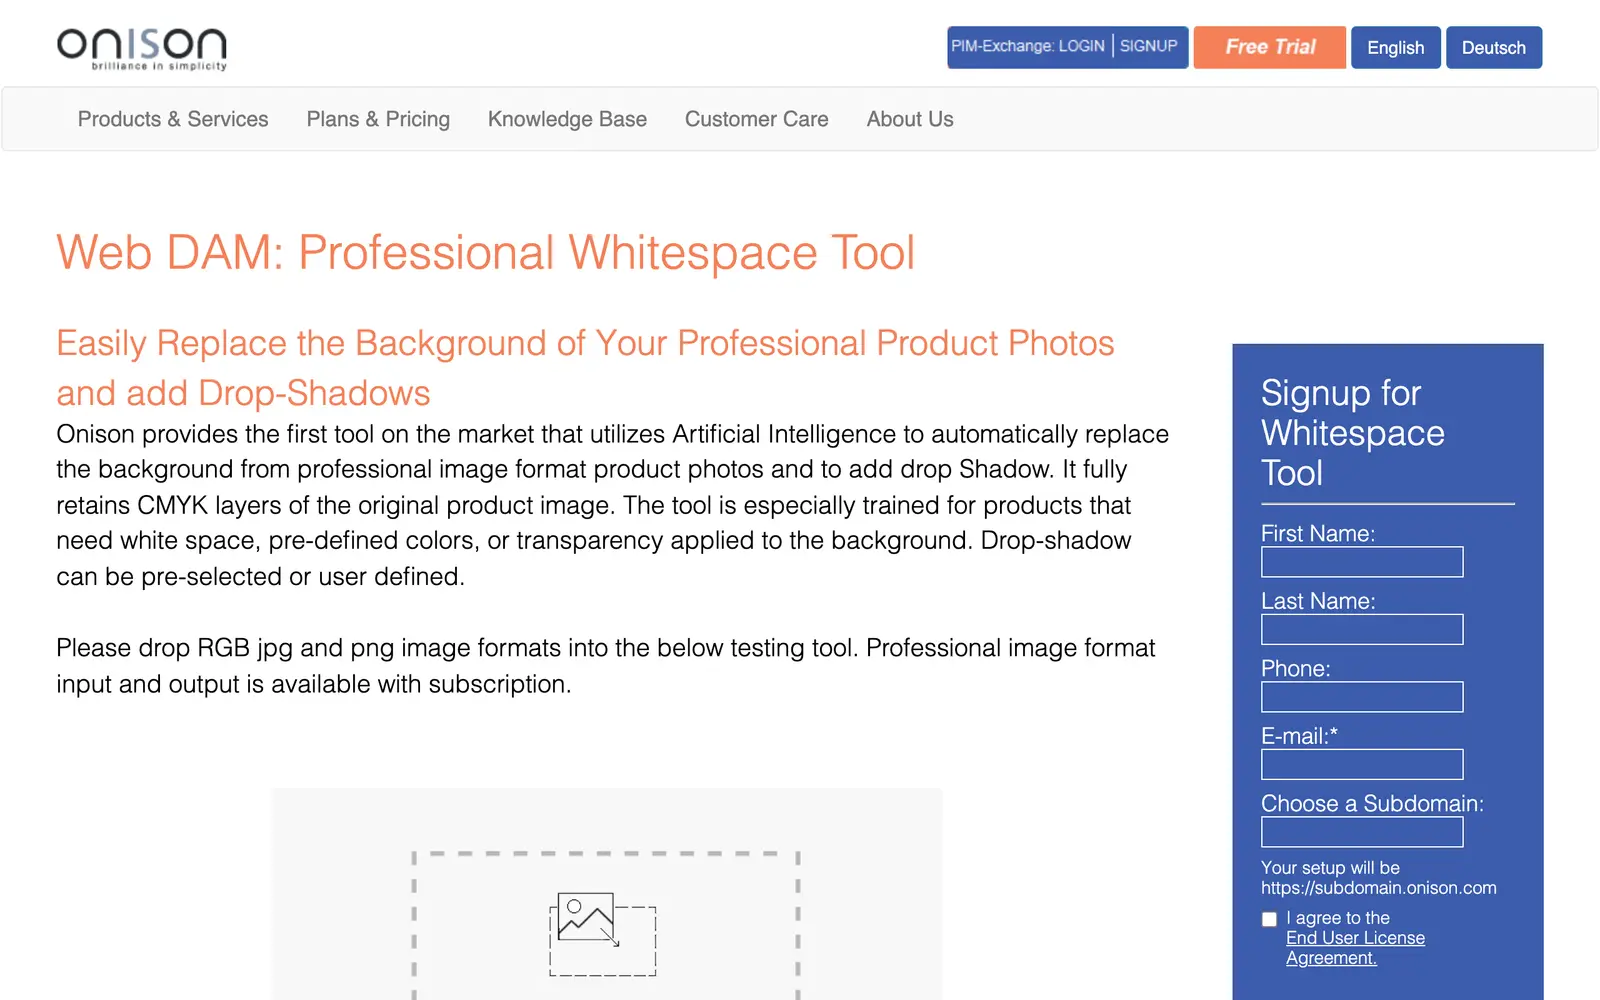Open Plans & Pricing menu
The height and width of the screenshot is (1000, 1600).
(378, 119)
